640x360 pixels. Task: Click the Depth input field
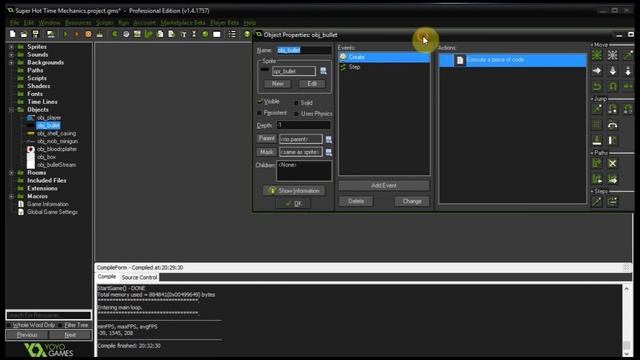coord(304,125)
